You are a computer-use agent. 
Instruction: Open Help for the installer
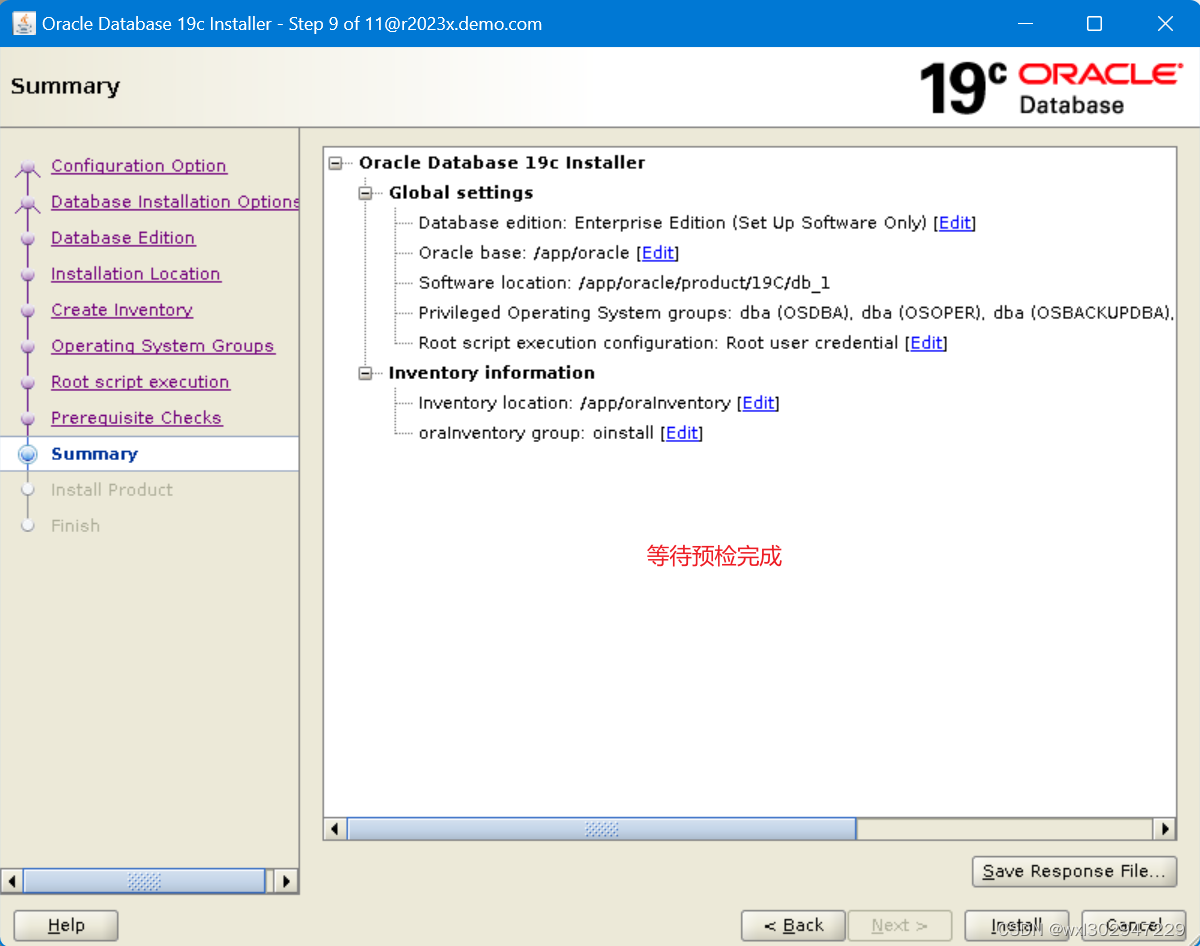(66, 925)
